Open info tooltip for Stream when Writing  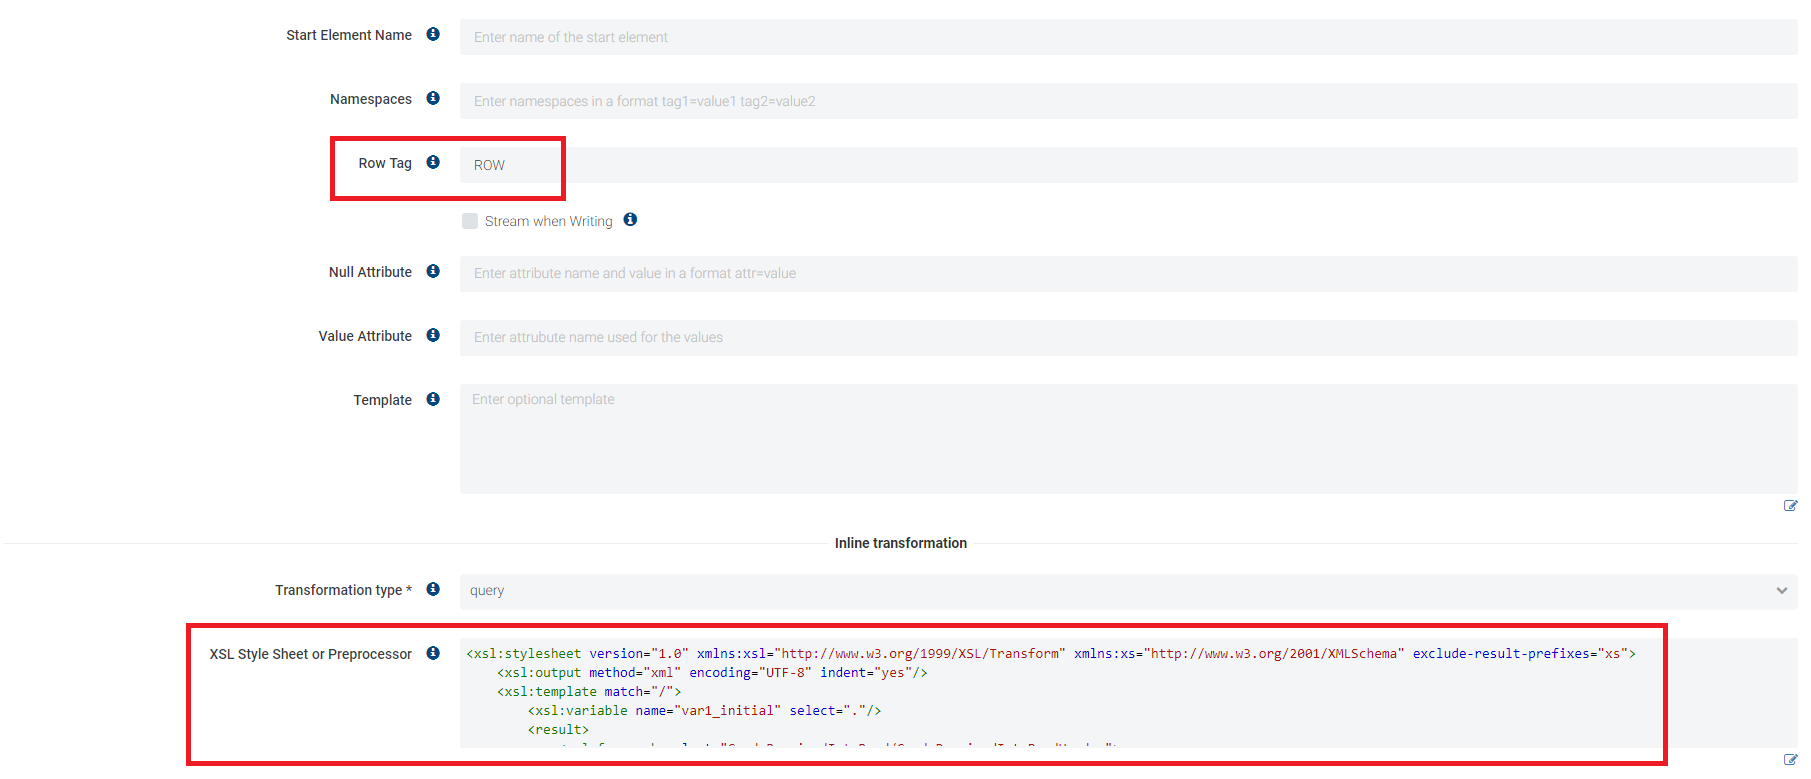[x=630, y=220]
